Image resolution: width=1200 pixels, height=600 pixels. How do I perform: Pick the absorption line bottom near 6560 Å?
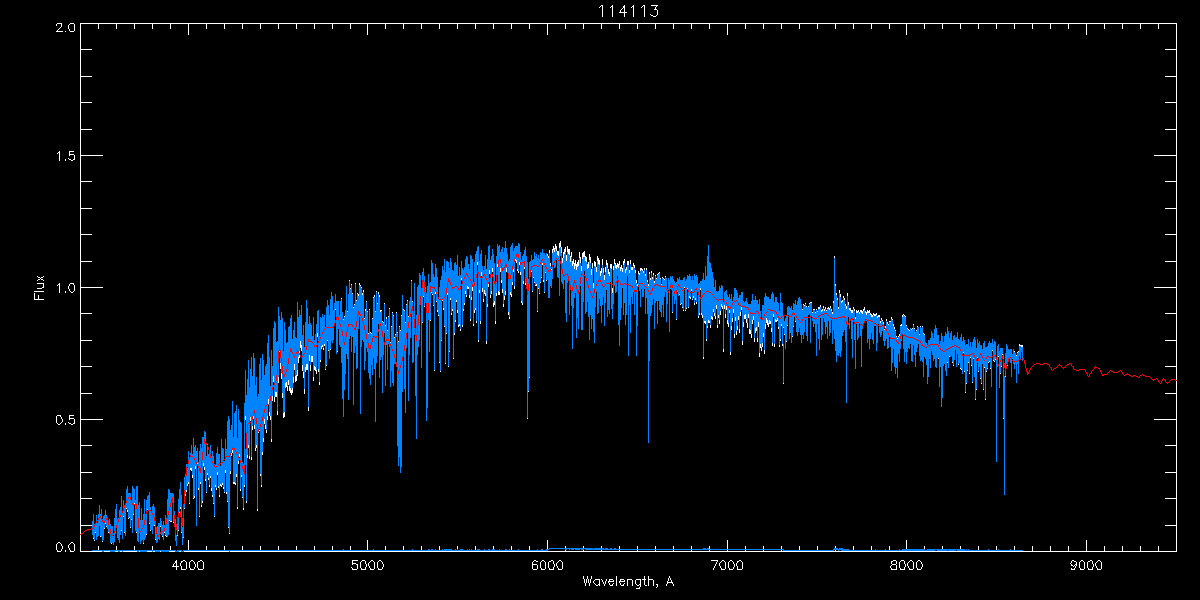[648, 438]
